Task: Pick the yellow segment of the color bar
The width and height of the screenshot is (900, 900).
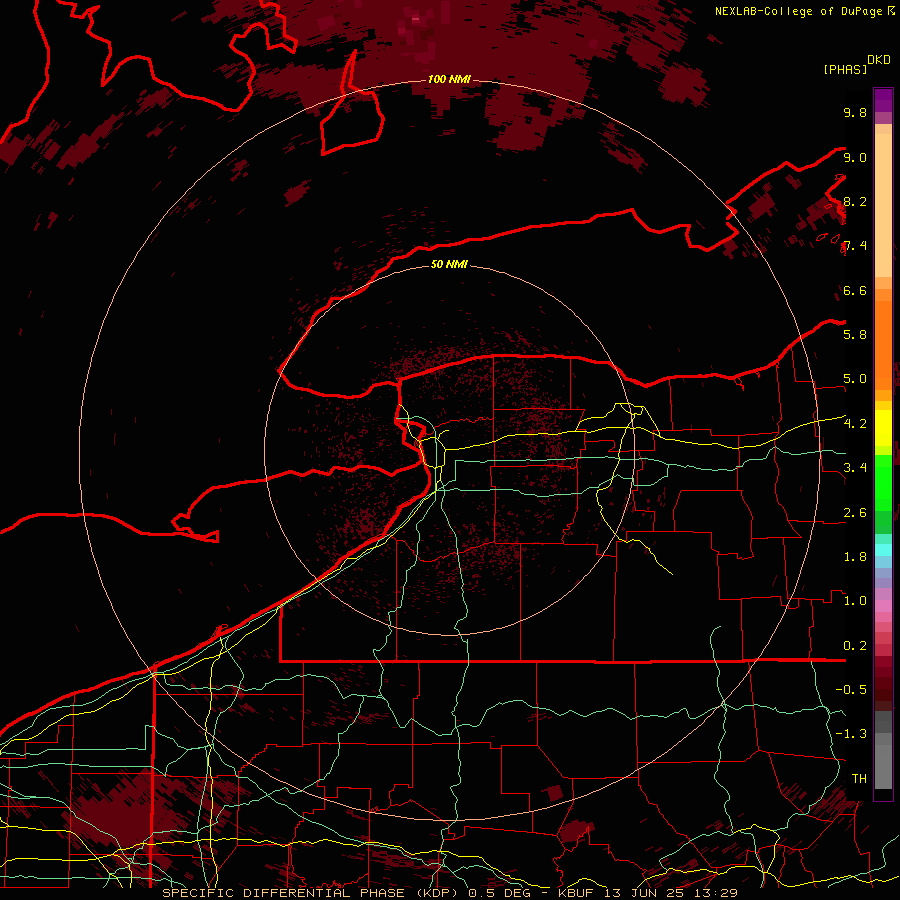Action: click(x=883, y=428)
